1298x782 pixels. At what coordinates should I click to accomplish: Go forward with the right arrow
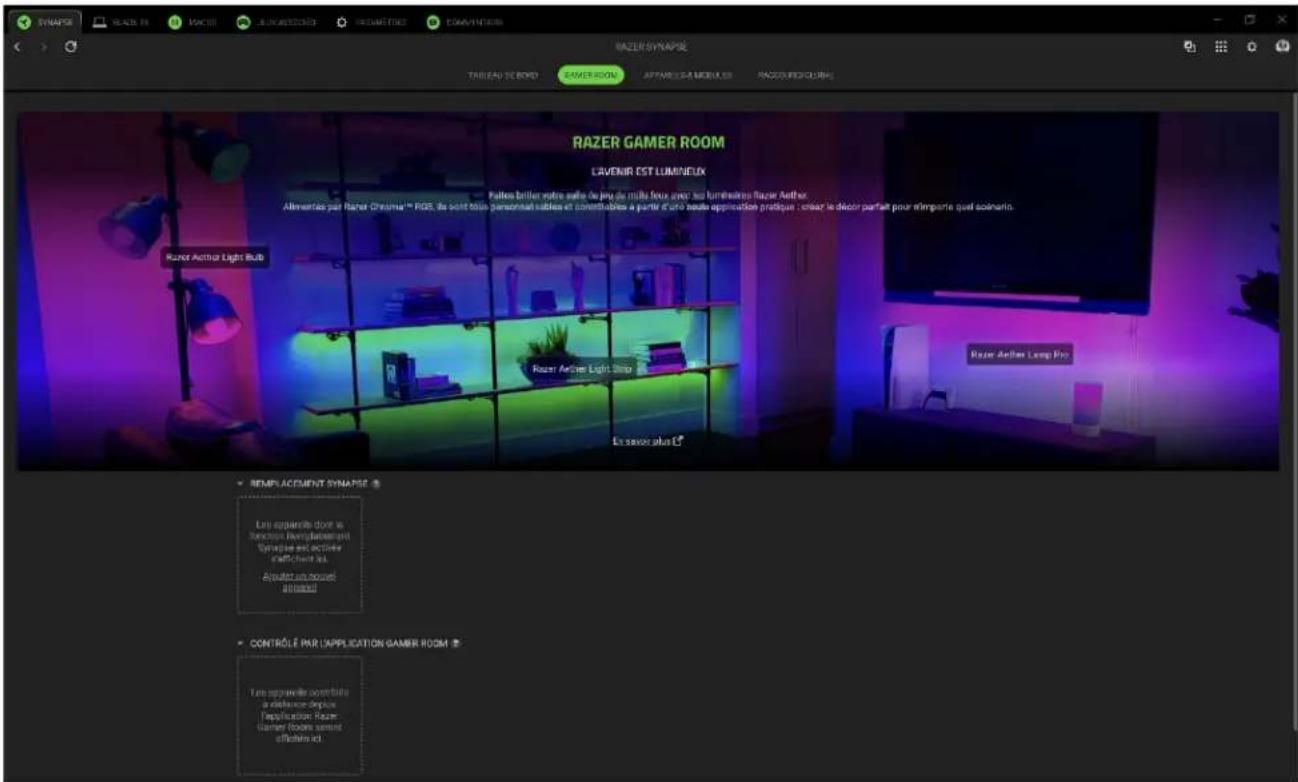pyautogui.click(x=44, y=47)
